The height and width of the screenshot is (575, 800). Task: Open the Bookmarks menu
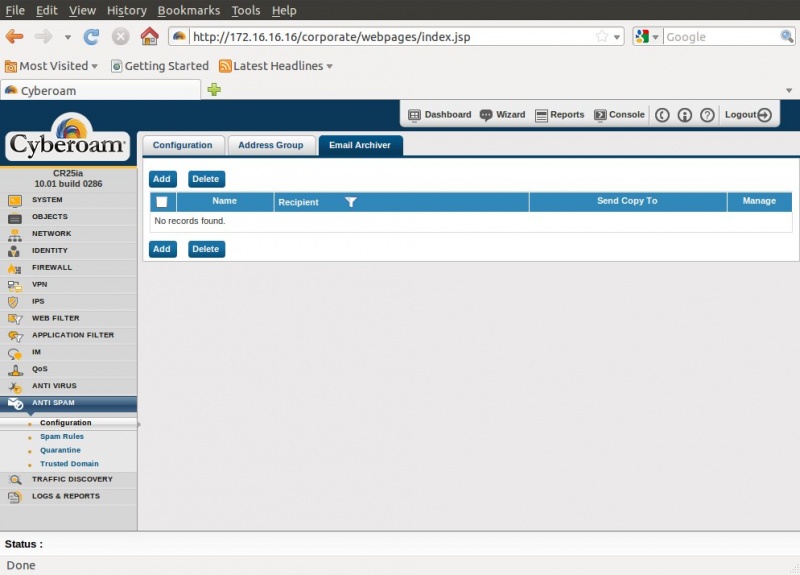pyautogui.click(x=188, y=10)
